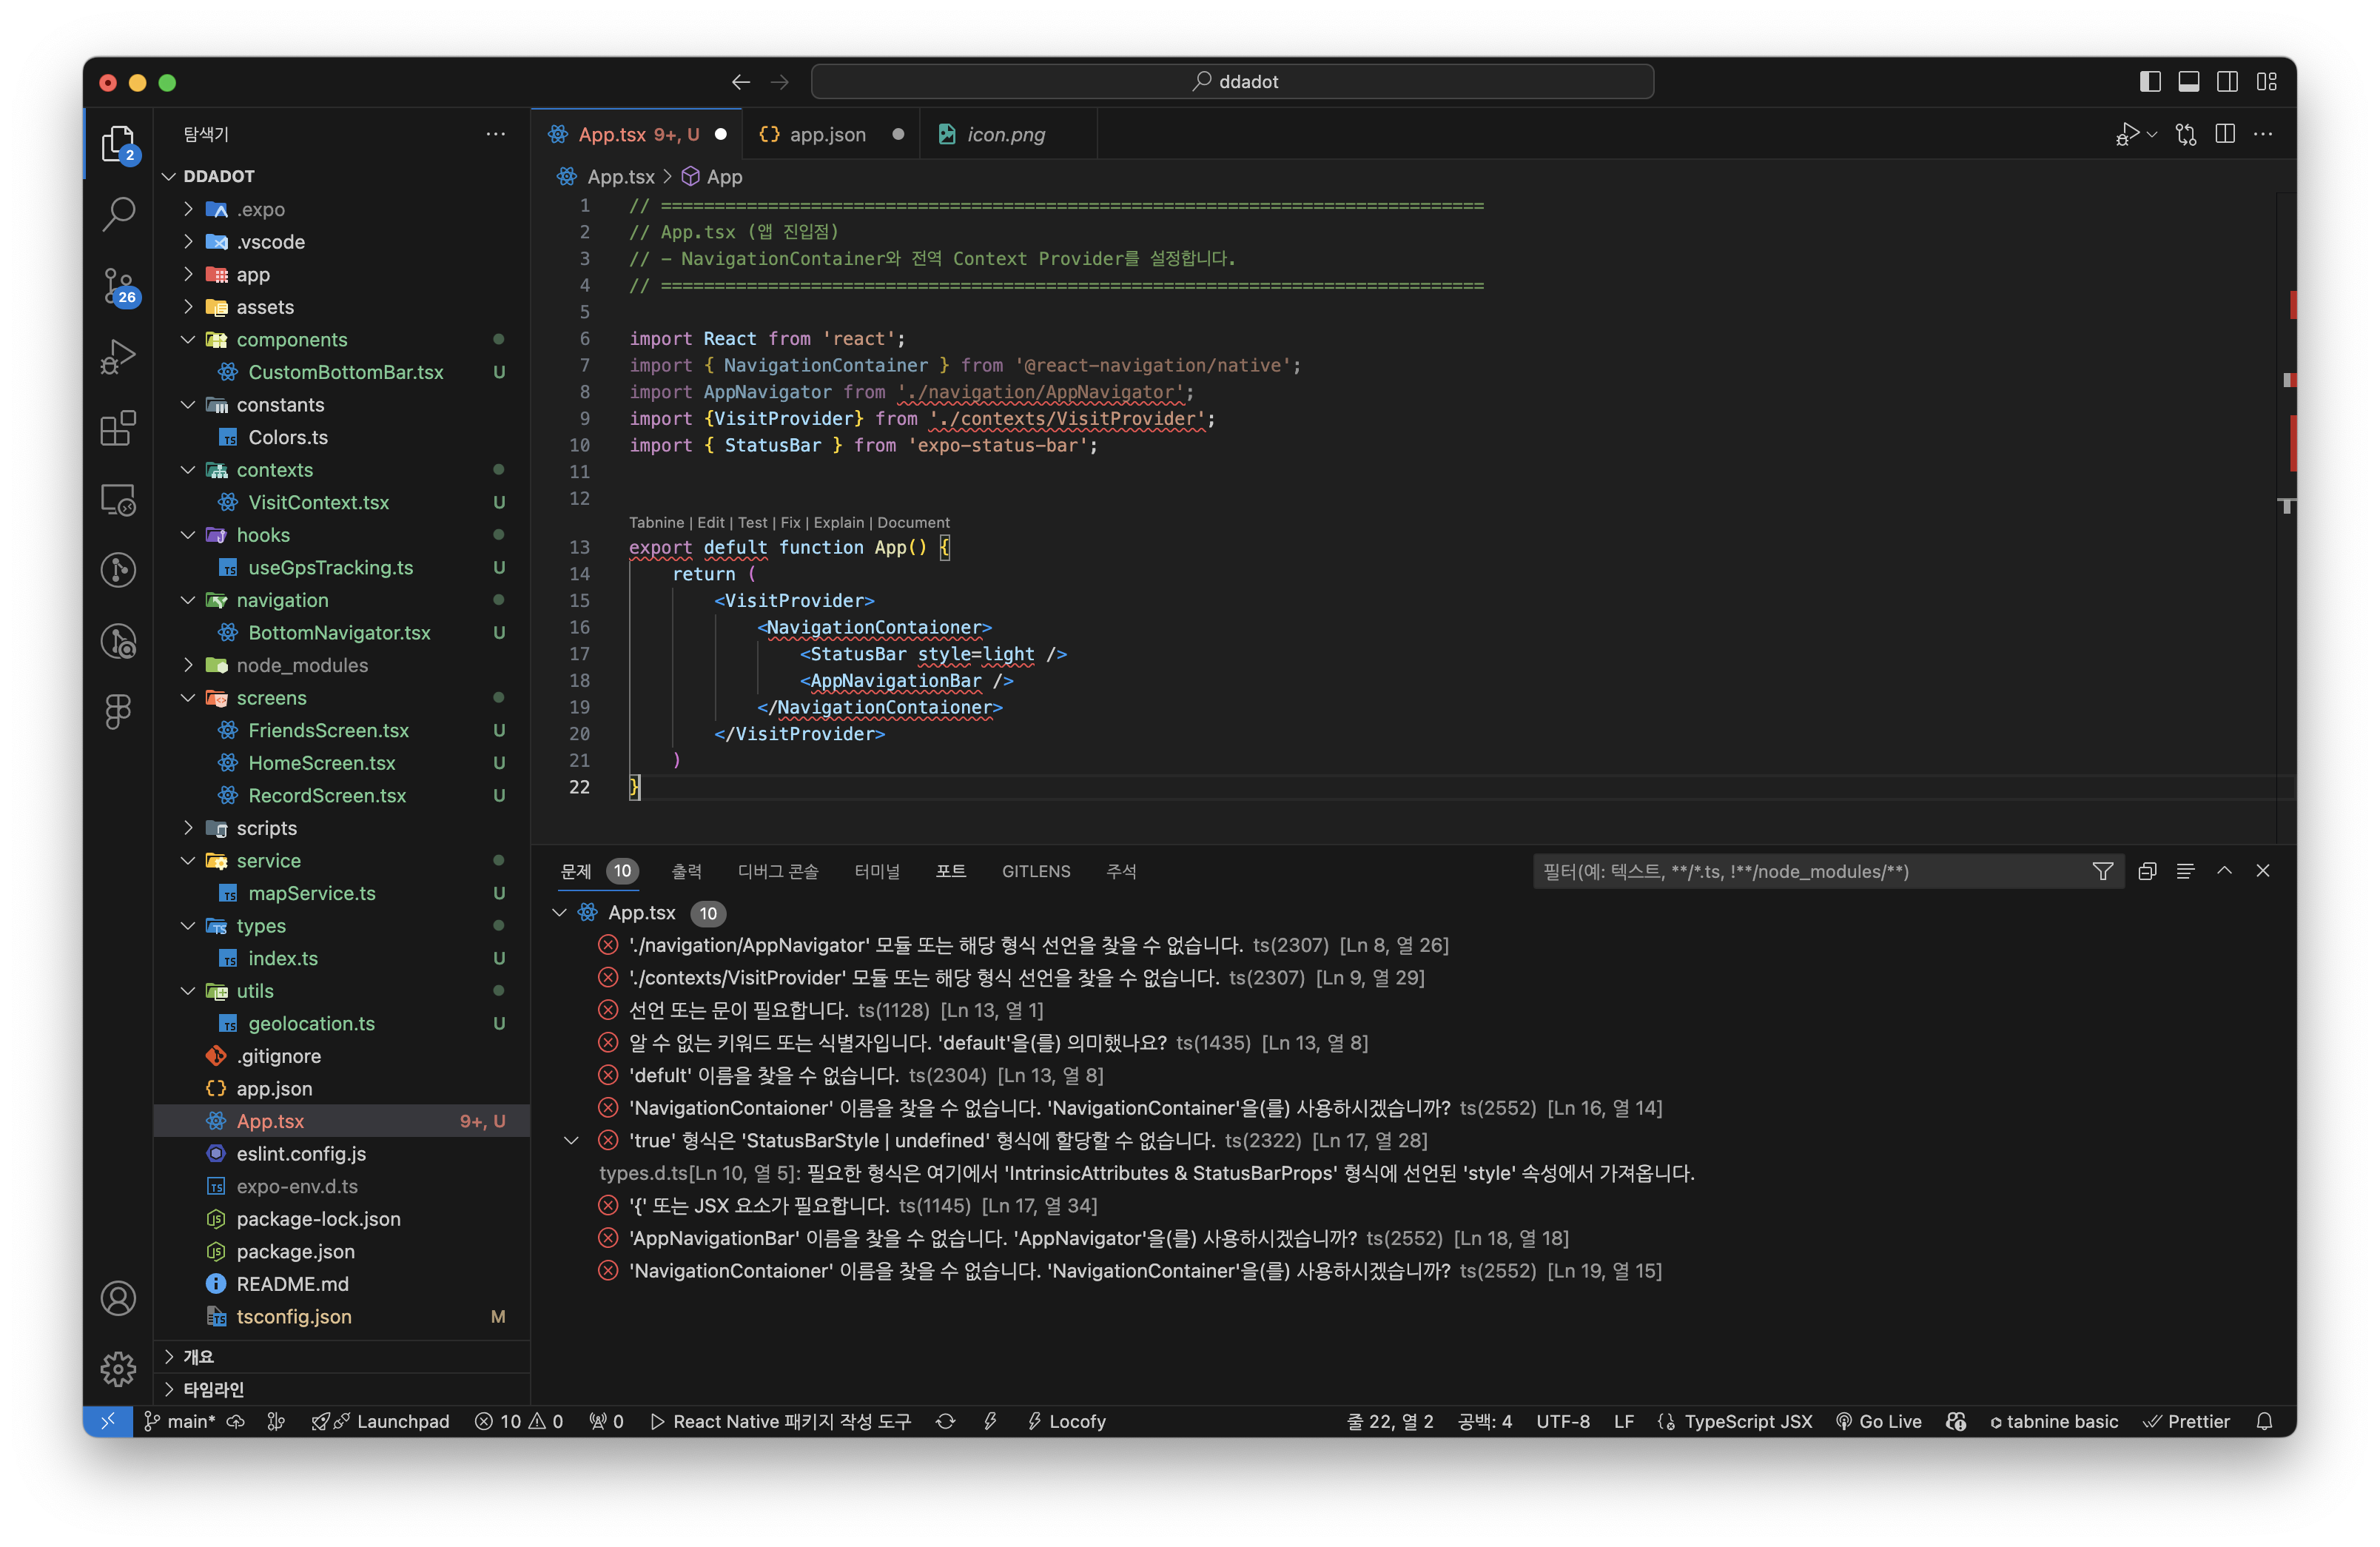Toggle secondary sidebar layout button
The image size is (2380, 1547).
click(x=2228, y=82)
